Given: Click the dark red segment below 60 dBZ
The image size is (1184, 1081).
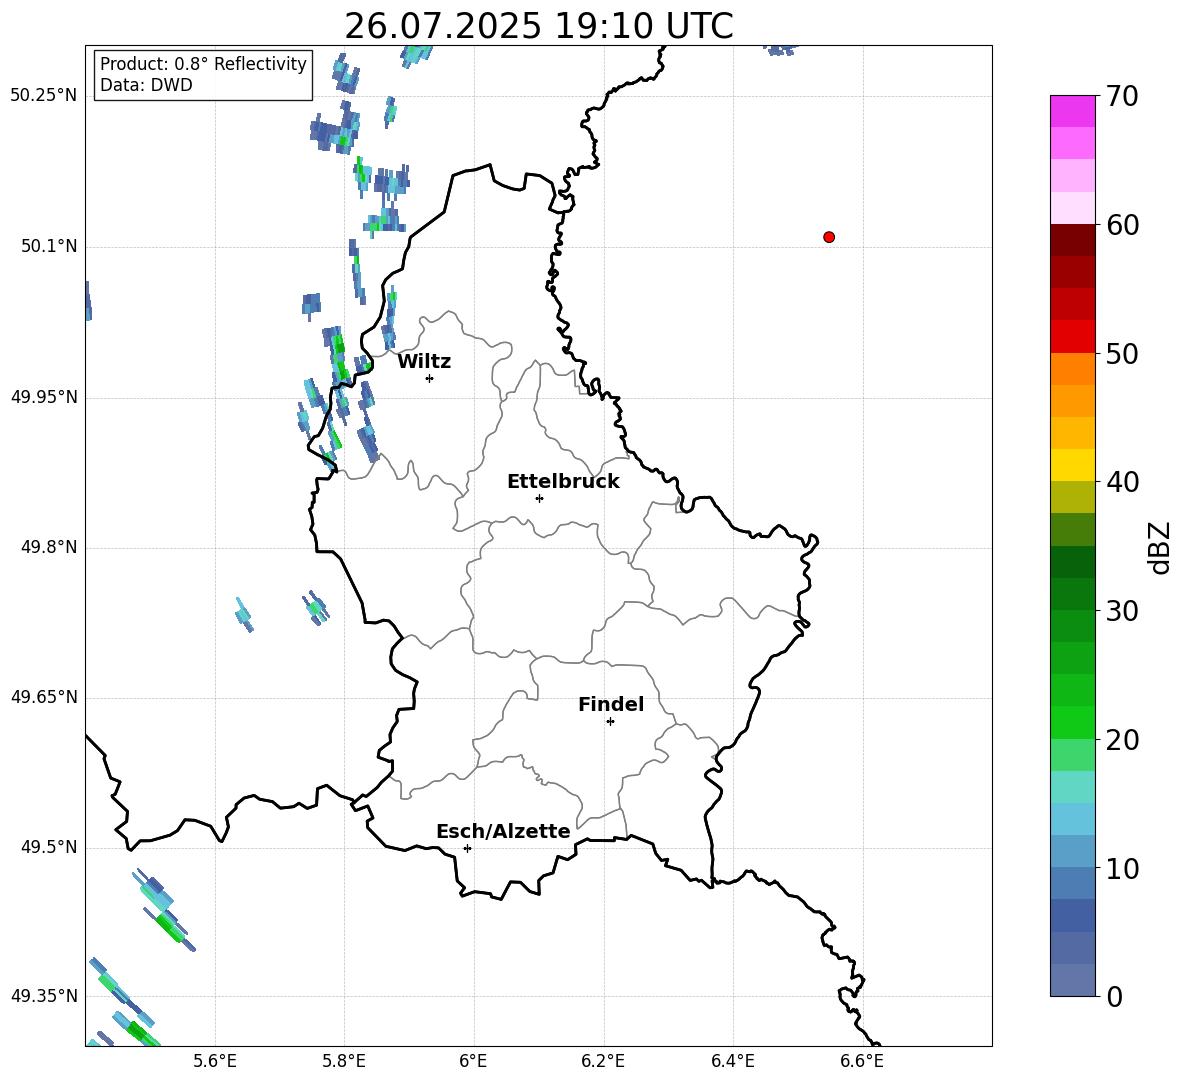Looking at the screenshot, I should pyautogui.click(x=1072, y=240).
